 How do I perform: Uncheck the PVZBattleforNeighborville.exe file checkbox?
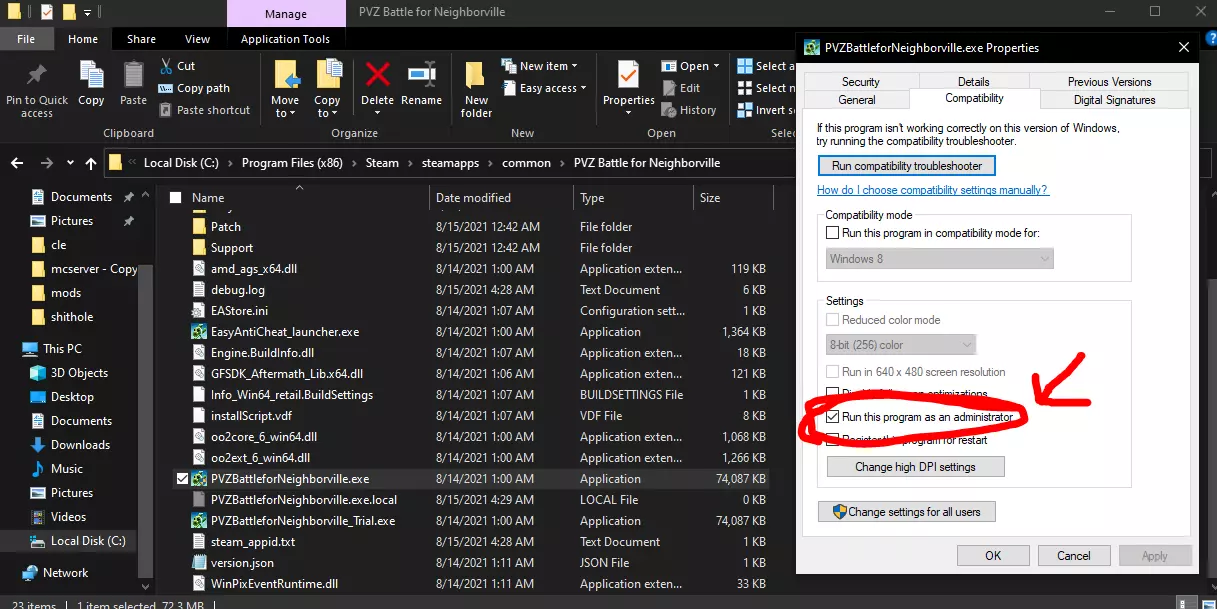click(182, 479)
